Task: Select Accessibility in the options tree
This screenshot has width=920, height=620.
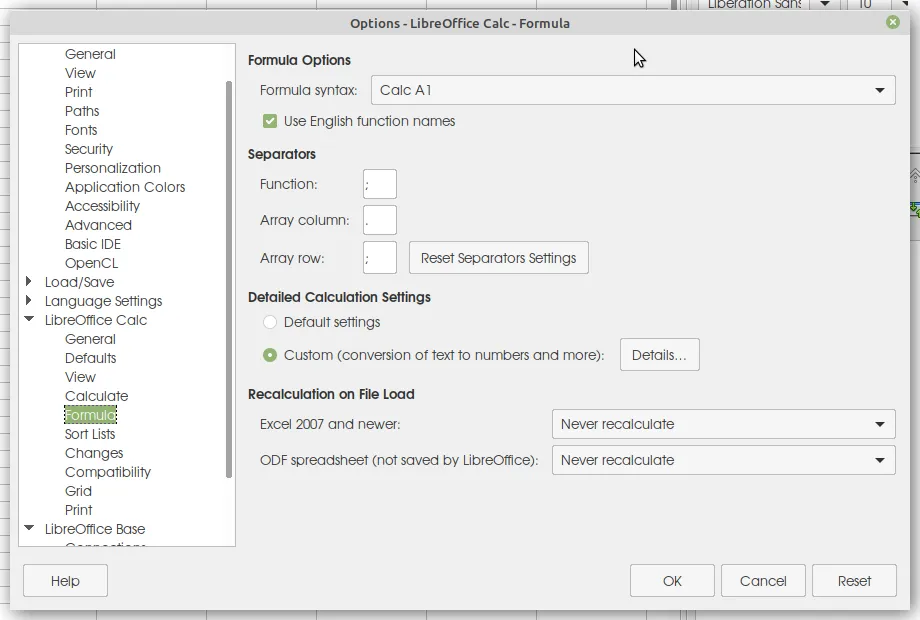Action: [x=102, y=206]
